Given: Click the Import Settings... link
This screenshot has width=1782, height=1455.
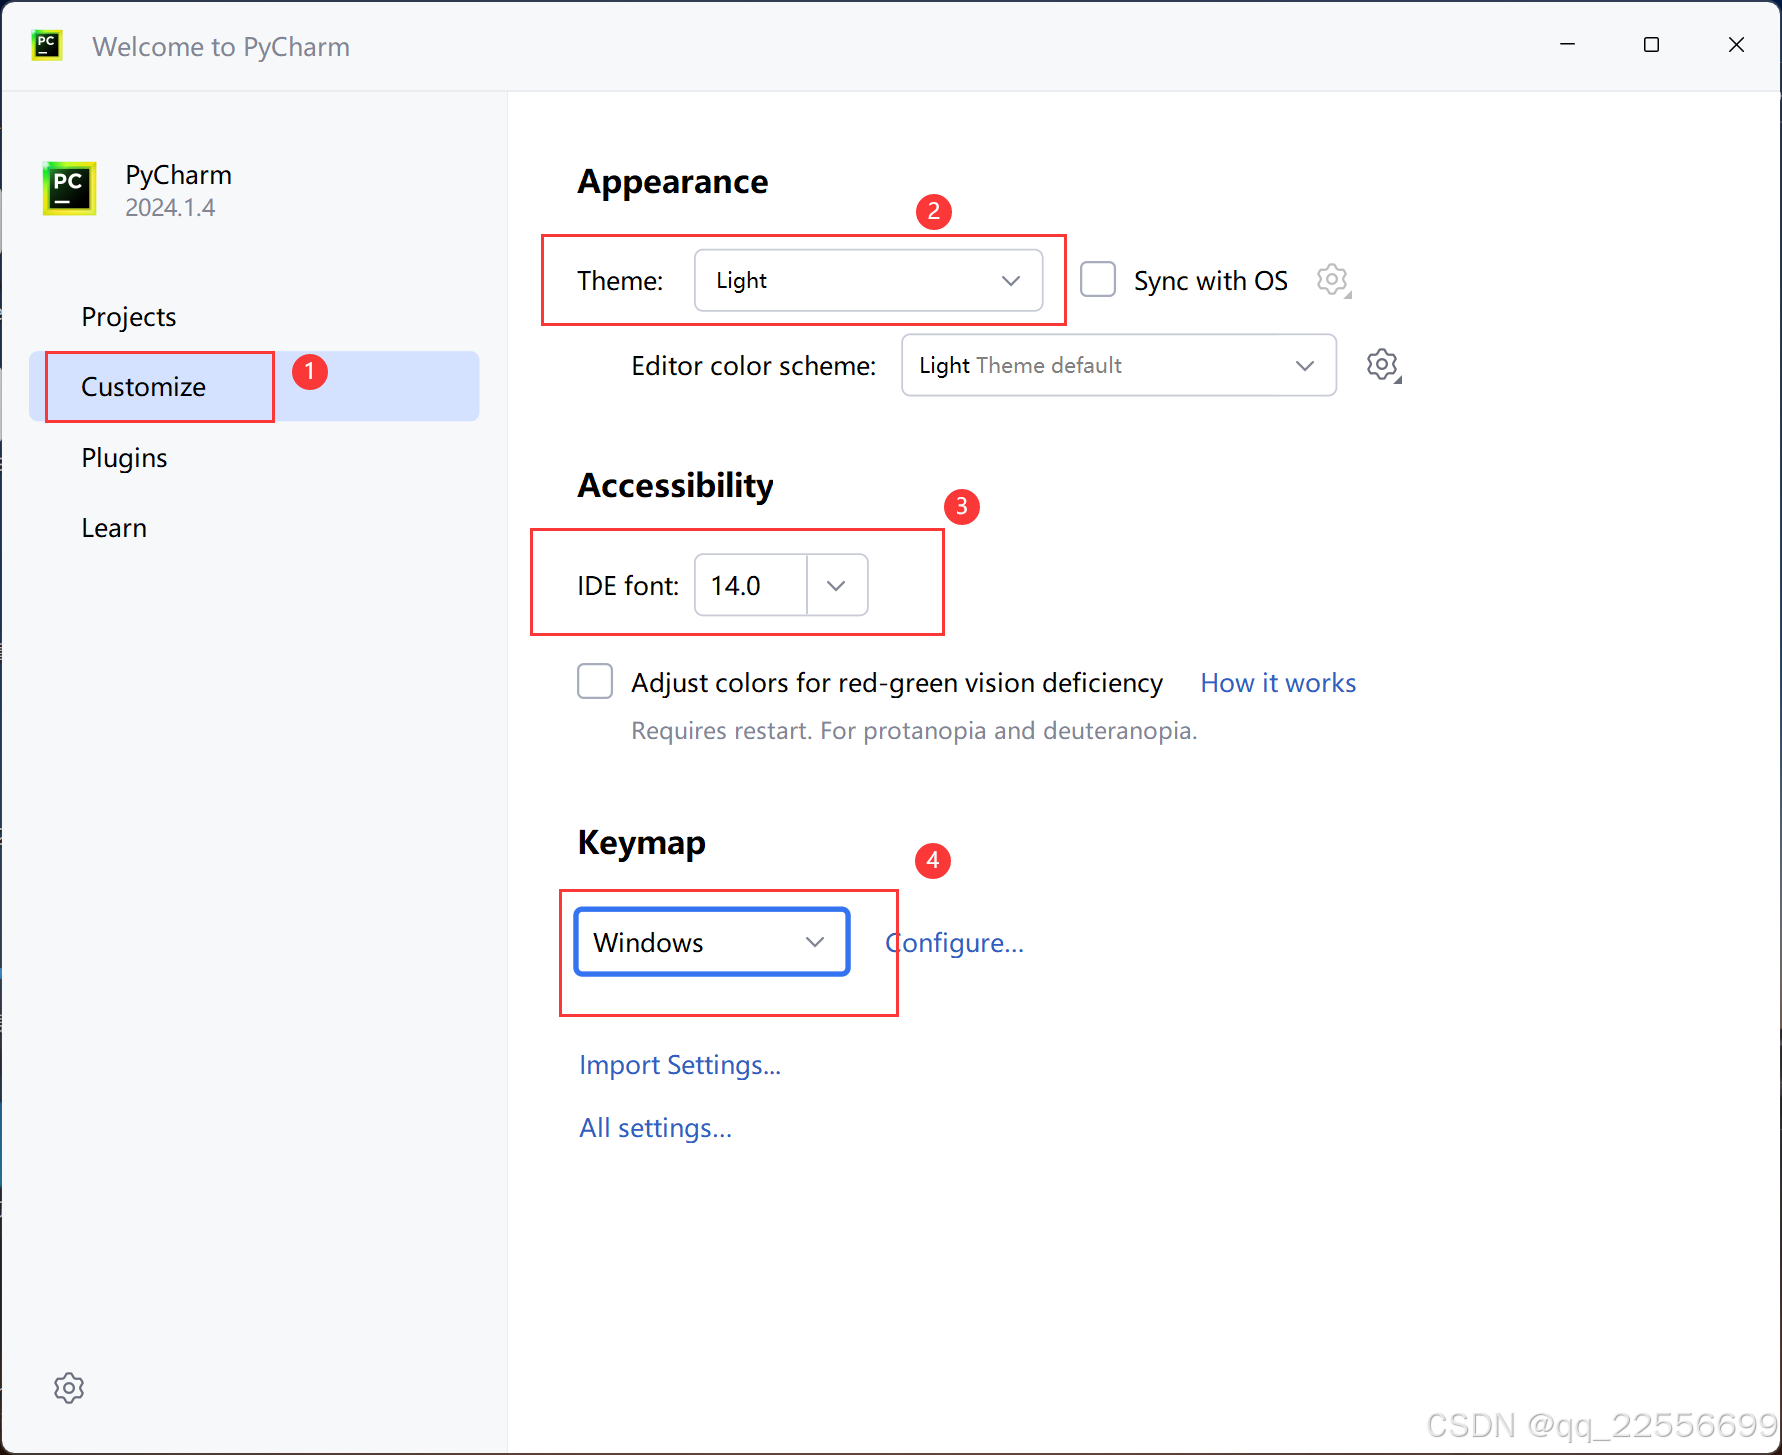Looking at the screenshot, I should pyautogui.click(x=680, y=1064).
